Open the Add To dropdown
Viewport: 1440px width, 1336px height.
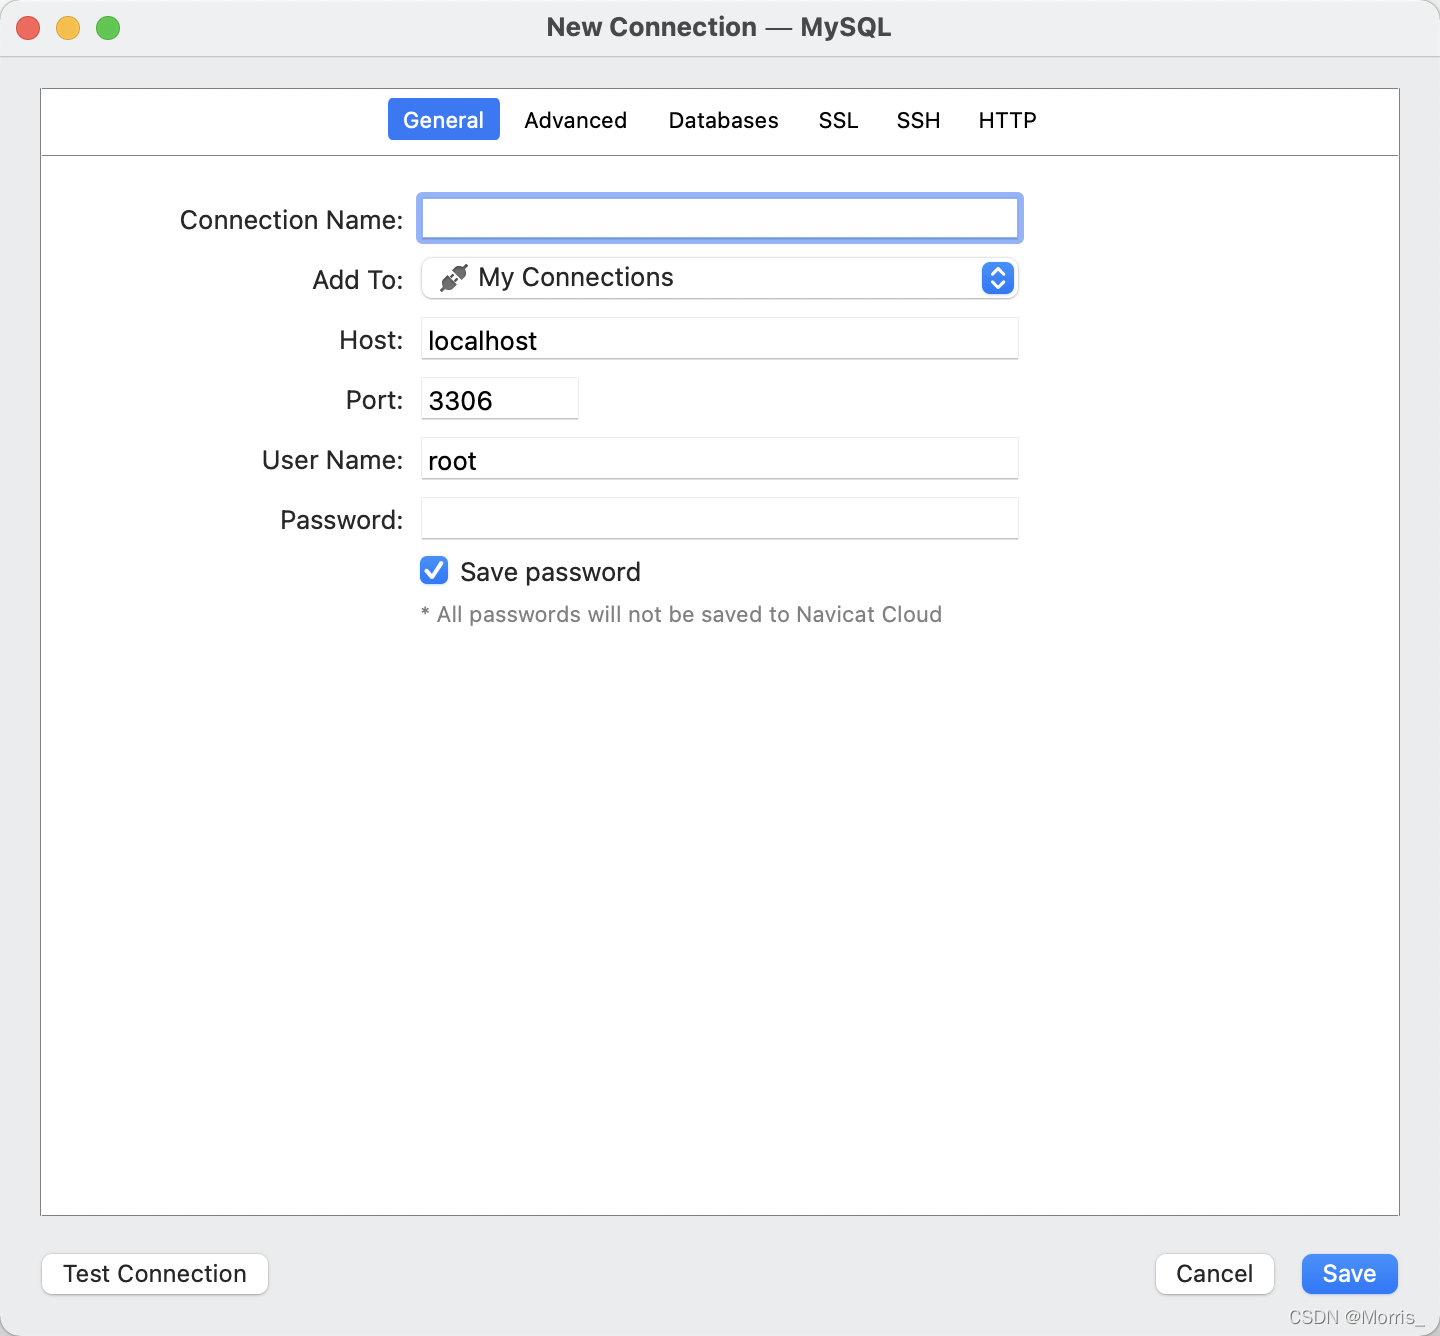point(720,278)
